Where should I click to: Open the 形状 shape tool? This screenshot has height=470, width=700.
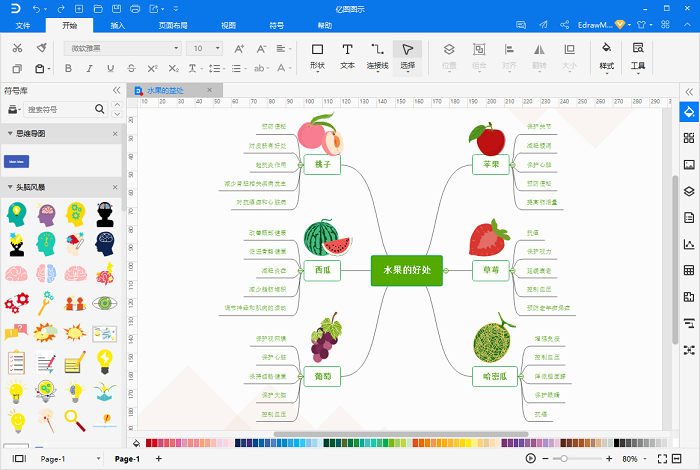pos(317,54)
